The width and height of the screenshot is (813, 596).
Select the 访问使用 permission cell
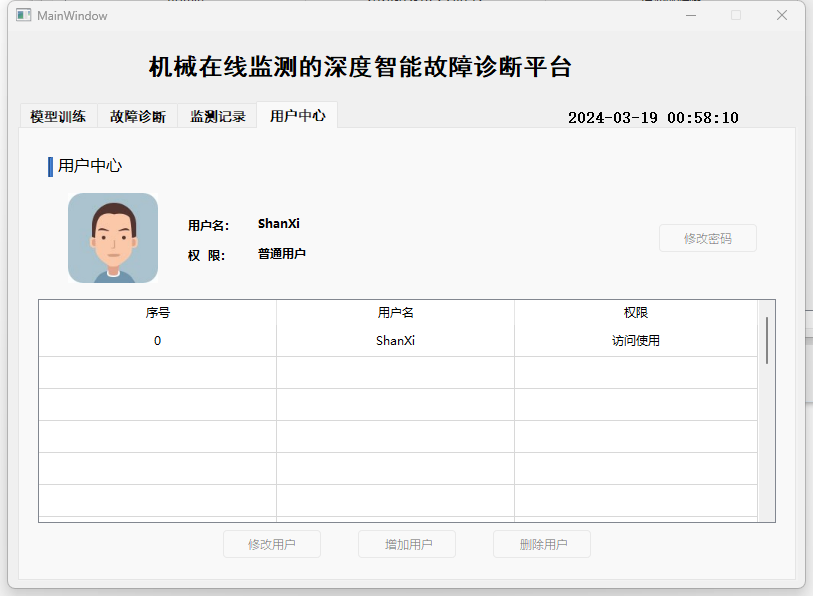pyautogui.click(x=636, y=341)
